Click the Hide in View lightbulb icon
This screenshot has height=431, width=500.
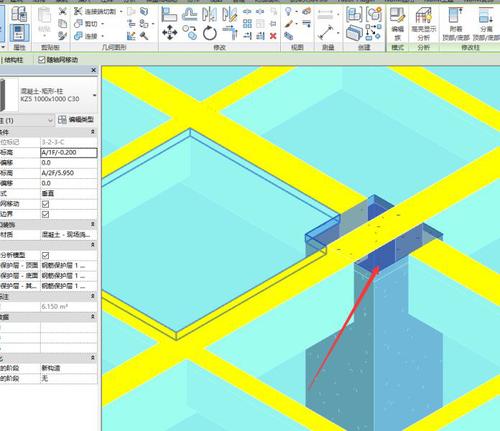[x=288, y=12]
